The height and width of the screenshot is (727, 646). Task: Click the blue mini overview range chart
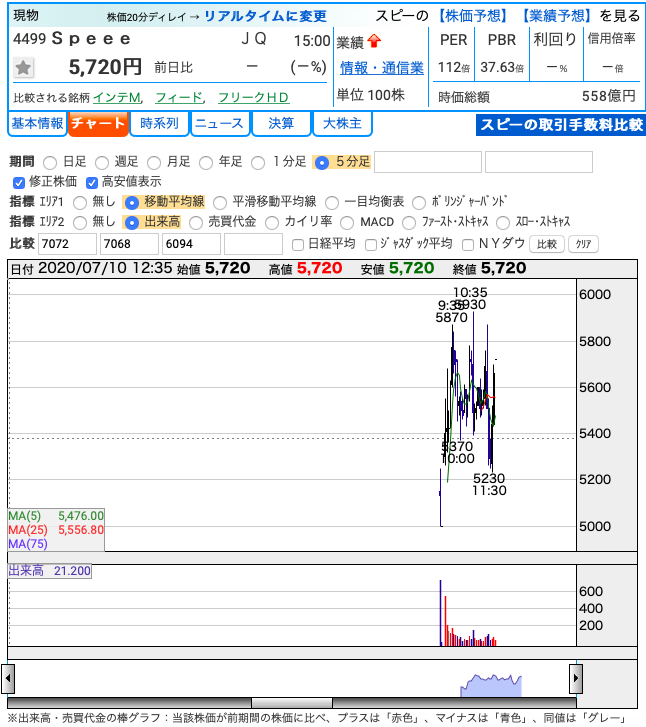pos(491,686)
